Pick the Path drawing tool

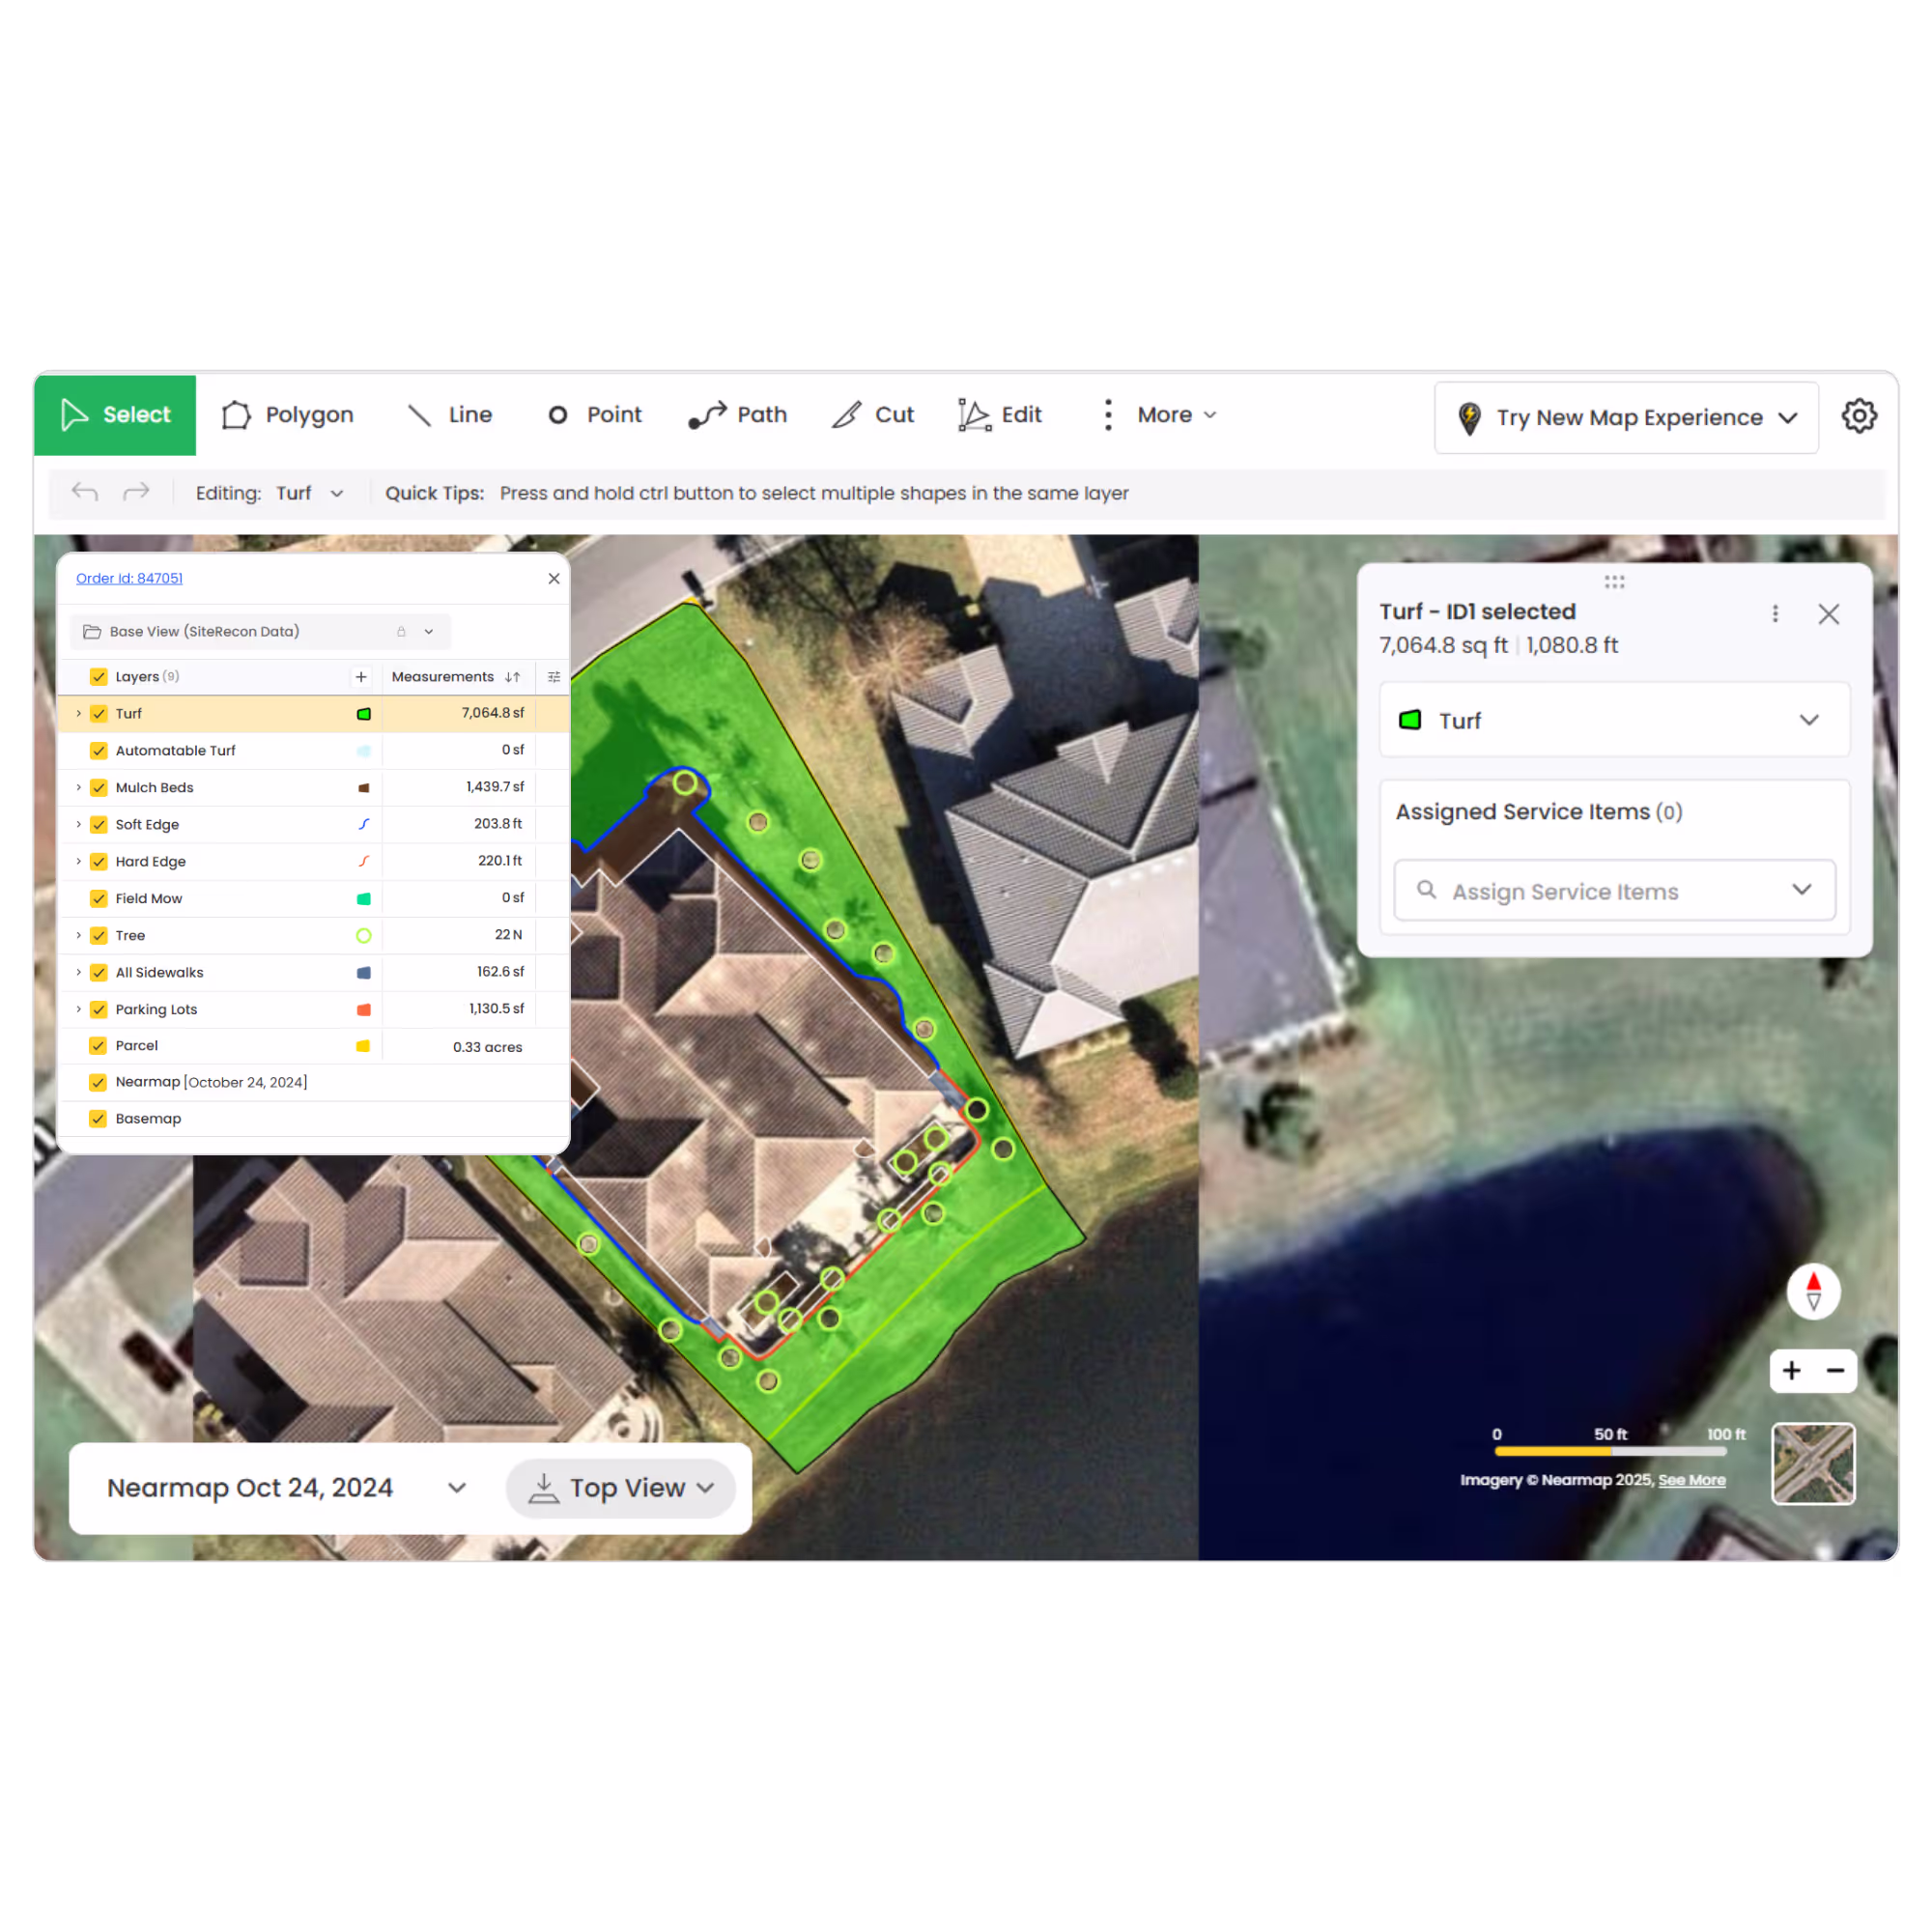(738, 415)
